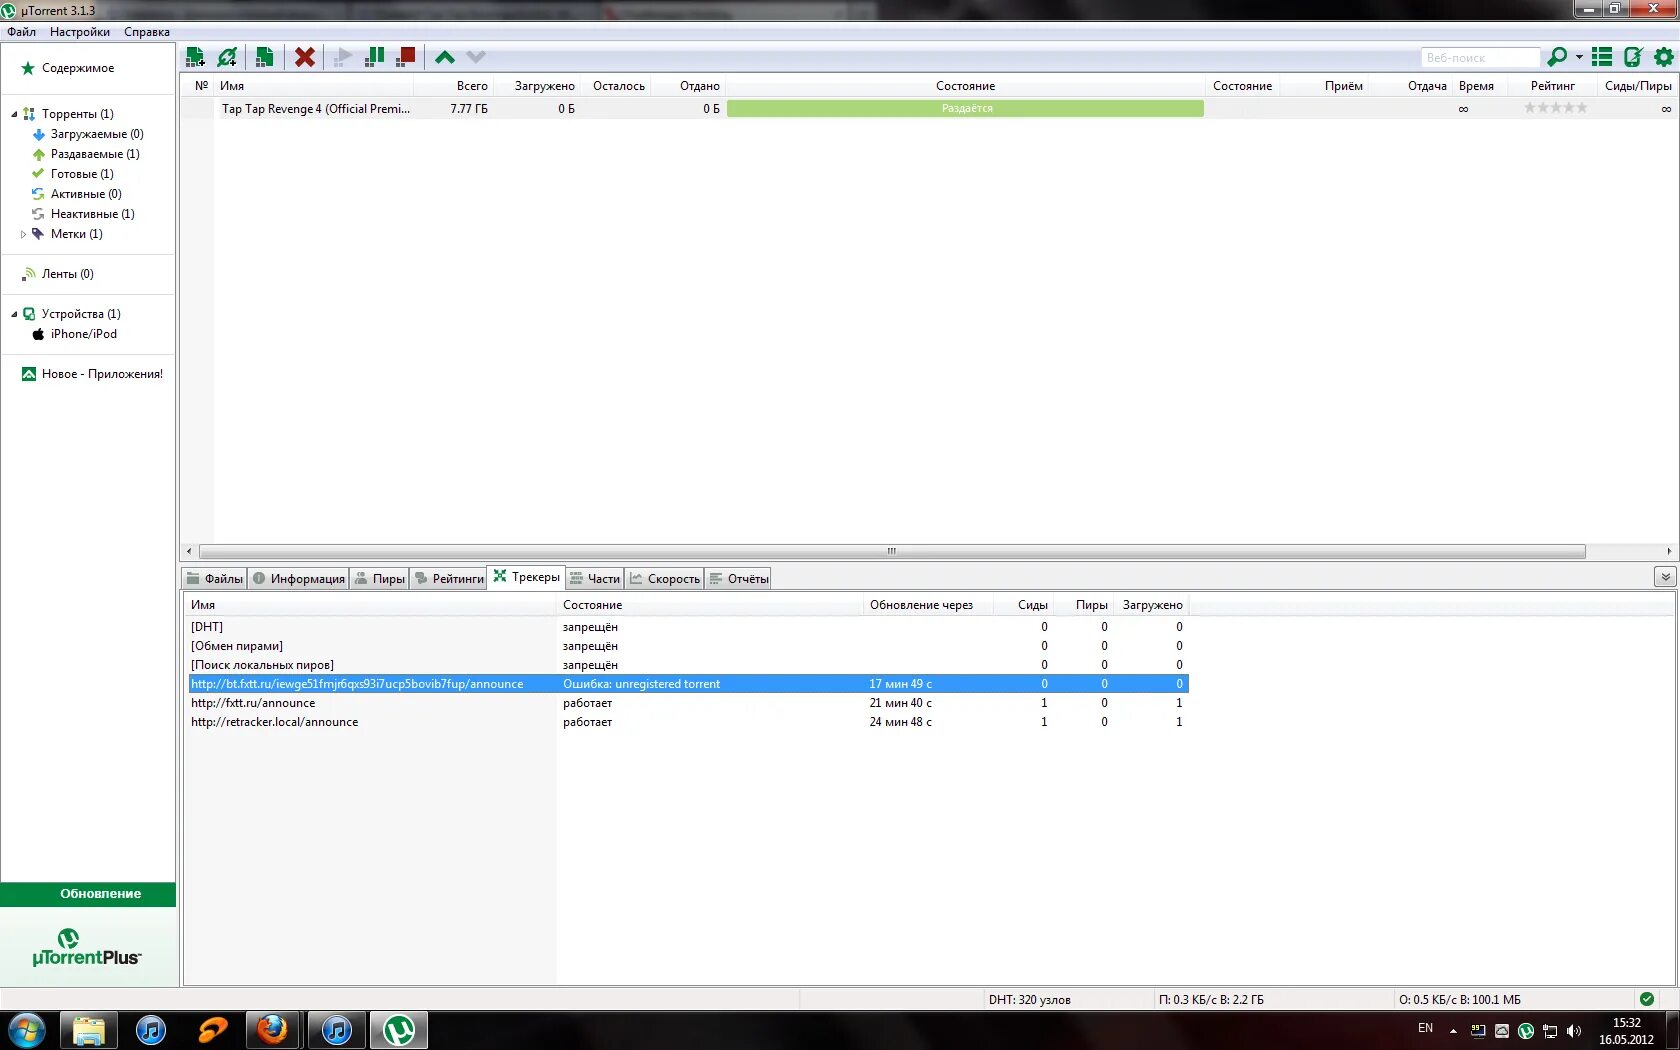Image resolution: width=1680 pixels, height=1050 pixels.
Task: Click the Pause torrent icon
Action: [x=374, y=57]
